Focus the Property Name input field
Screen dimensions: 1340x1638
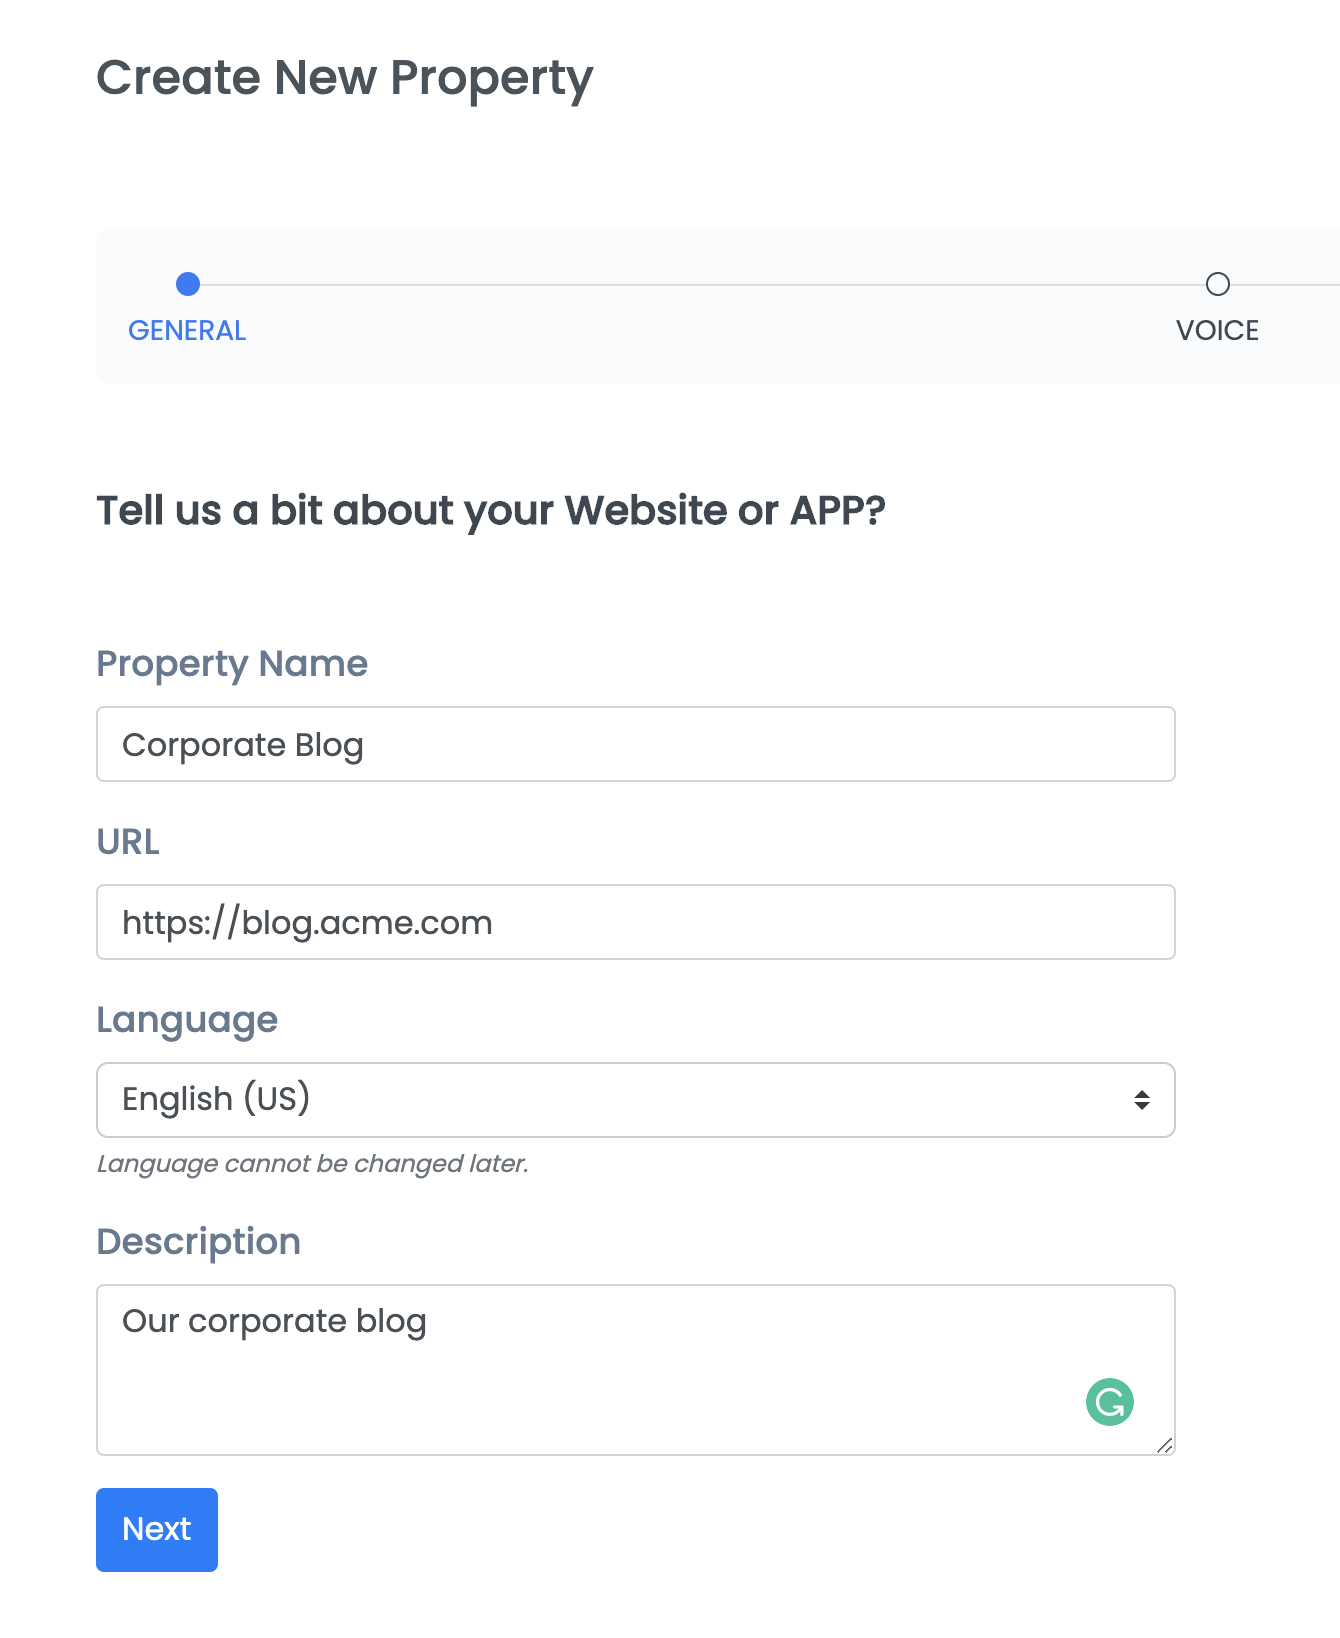pos(635,744)
